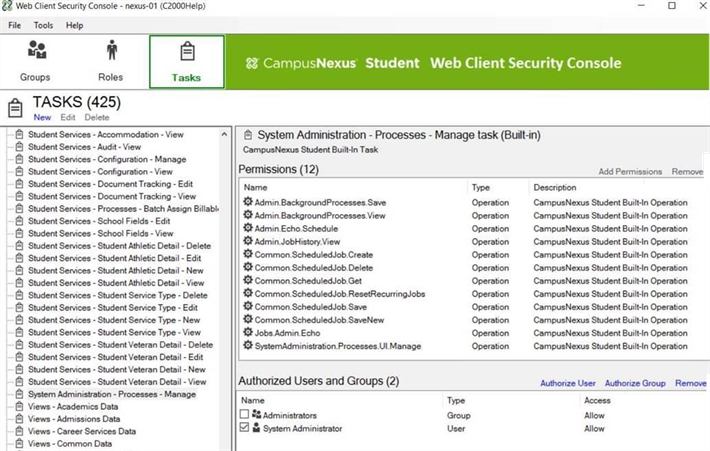Click clipboard icon of Views - Admissions Data

(19, 419)
